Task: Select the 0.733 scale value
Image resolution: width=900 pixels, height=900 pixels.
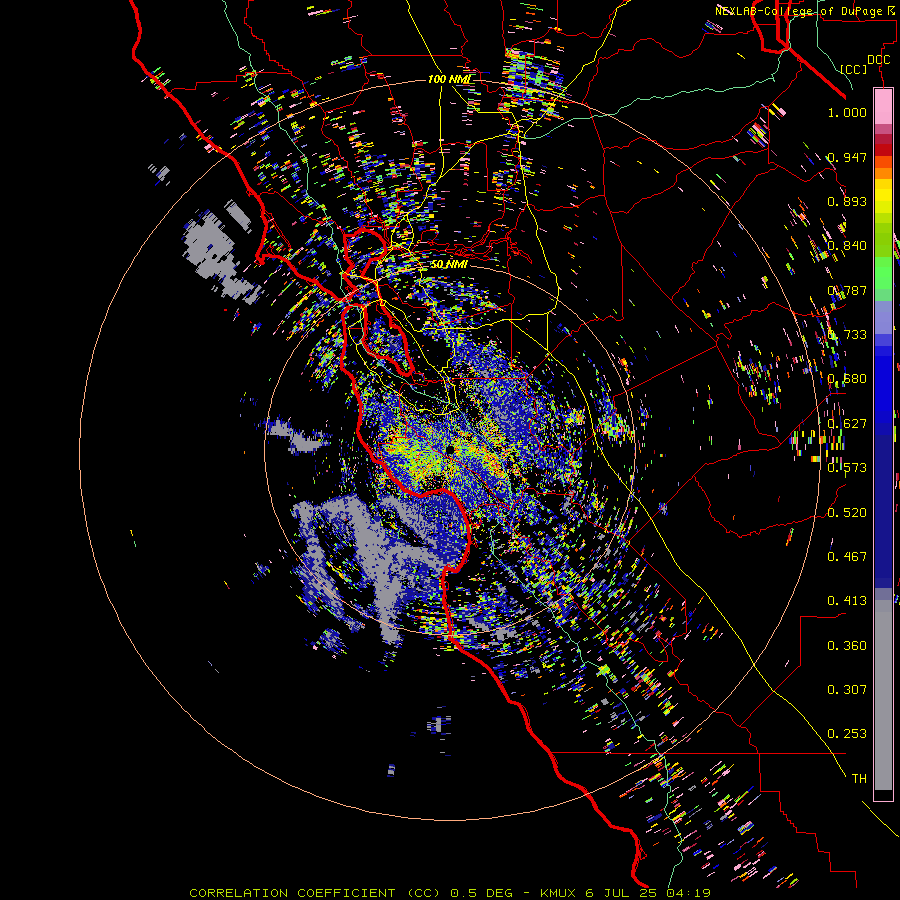Action: pyautogui.click(x=847, y=335)
